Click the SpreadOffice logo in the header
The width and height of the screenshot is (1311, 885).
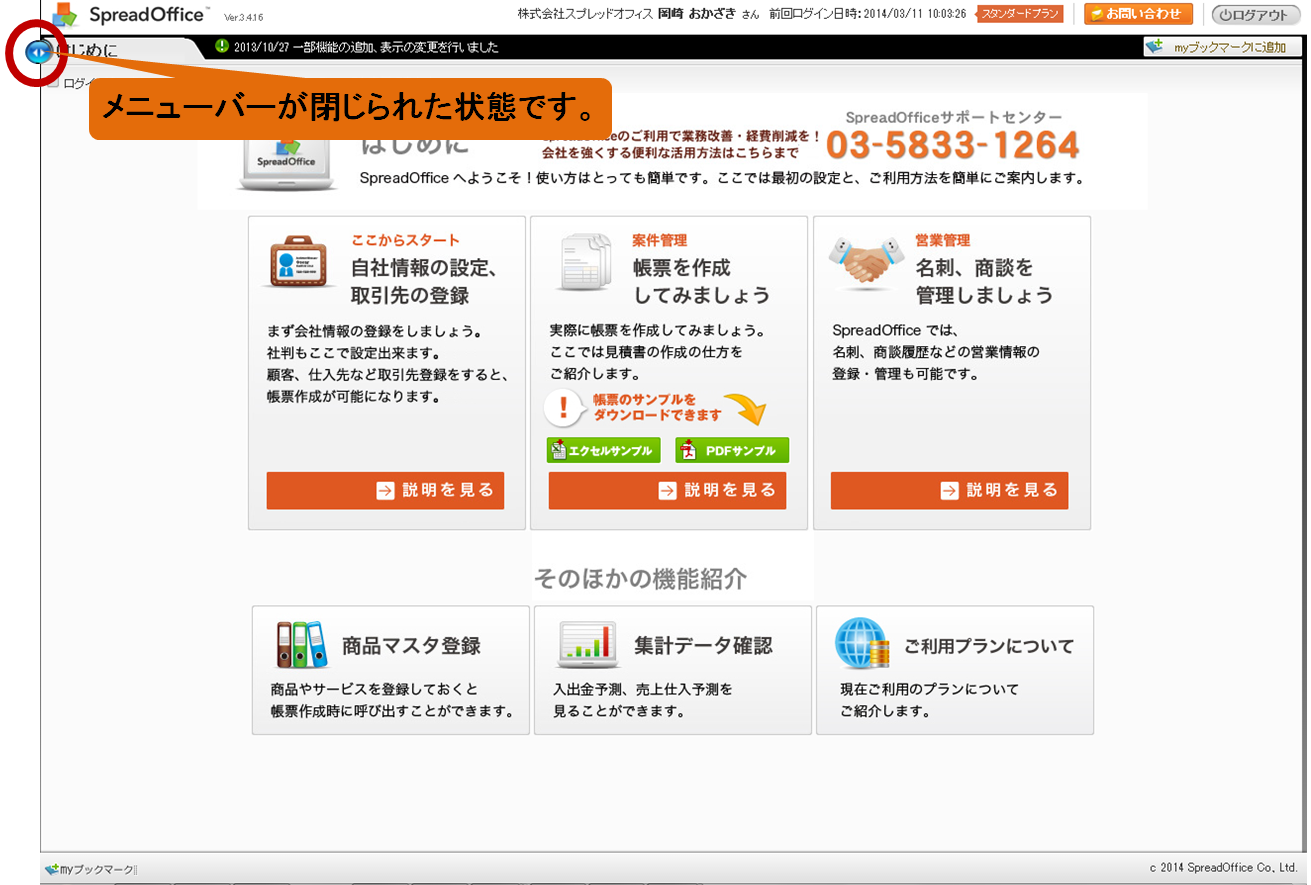click(130, 15)
